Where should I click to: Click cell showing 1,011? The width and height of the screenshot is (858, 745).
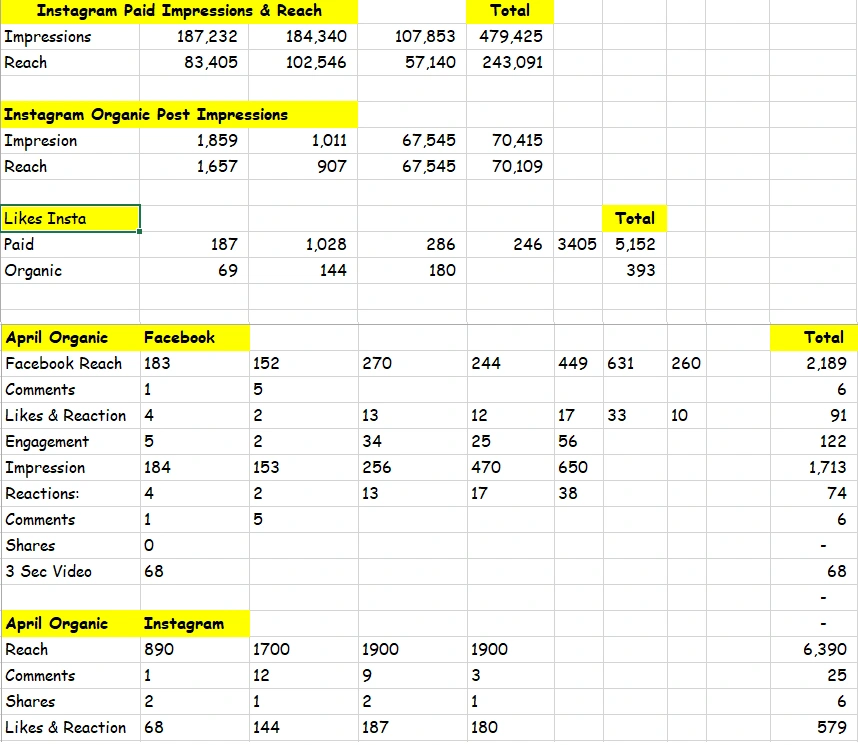303,141
